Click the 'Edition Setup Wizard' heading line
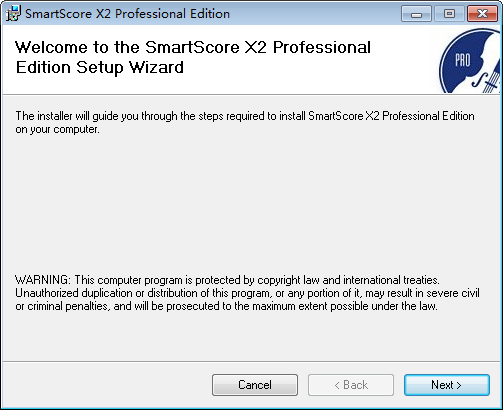 point(100,67)
